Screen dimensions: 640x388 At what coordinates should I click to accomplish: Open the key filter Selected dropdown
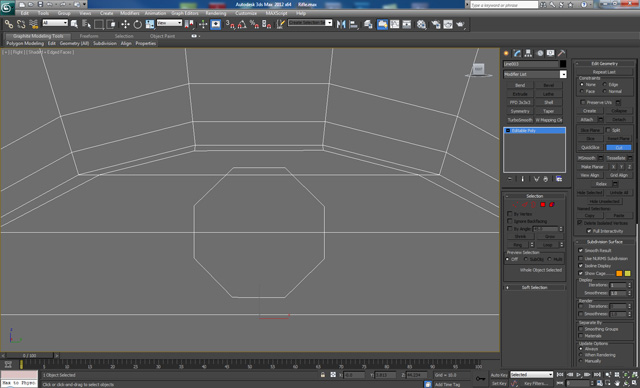pos(531,375)
